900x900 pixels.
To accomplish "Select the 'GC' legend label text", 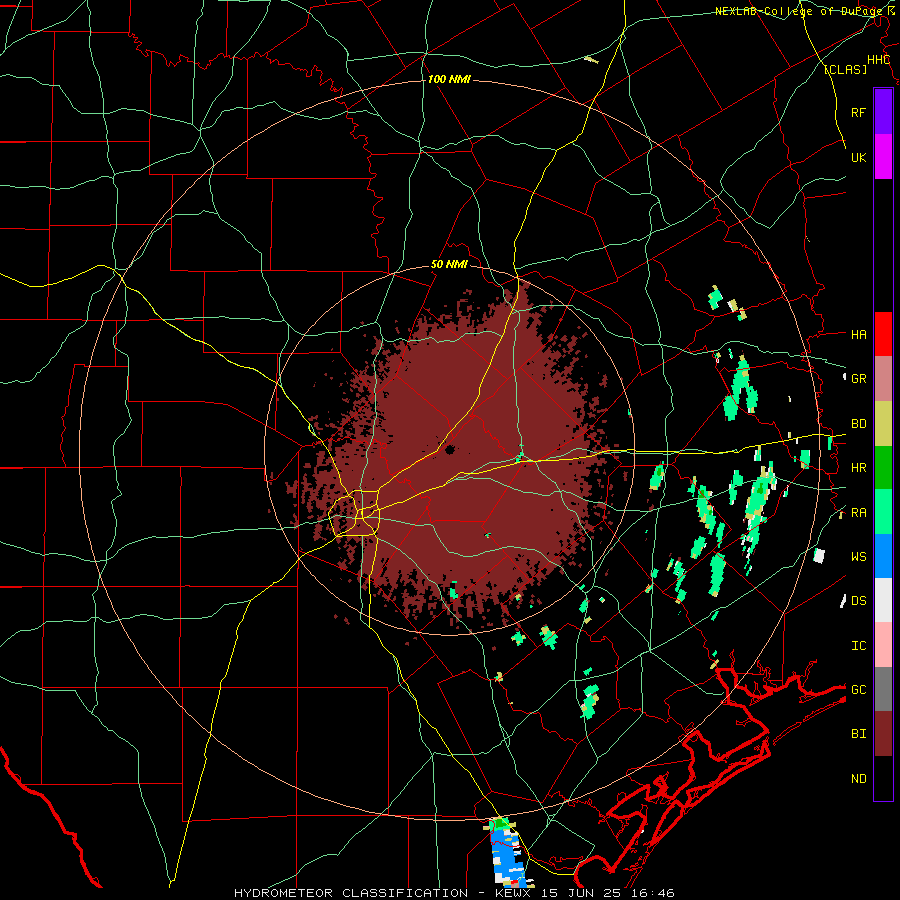I will coord(858,689).
